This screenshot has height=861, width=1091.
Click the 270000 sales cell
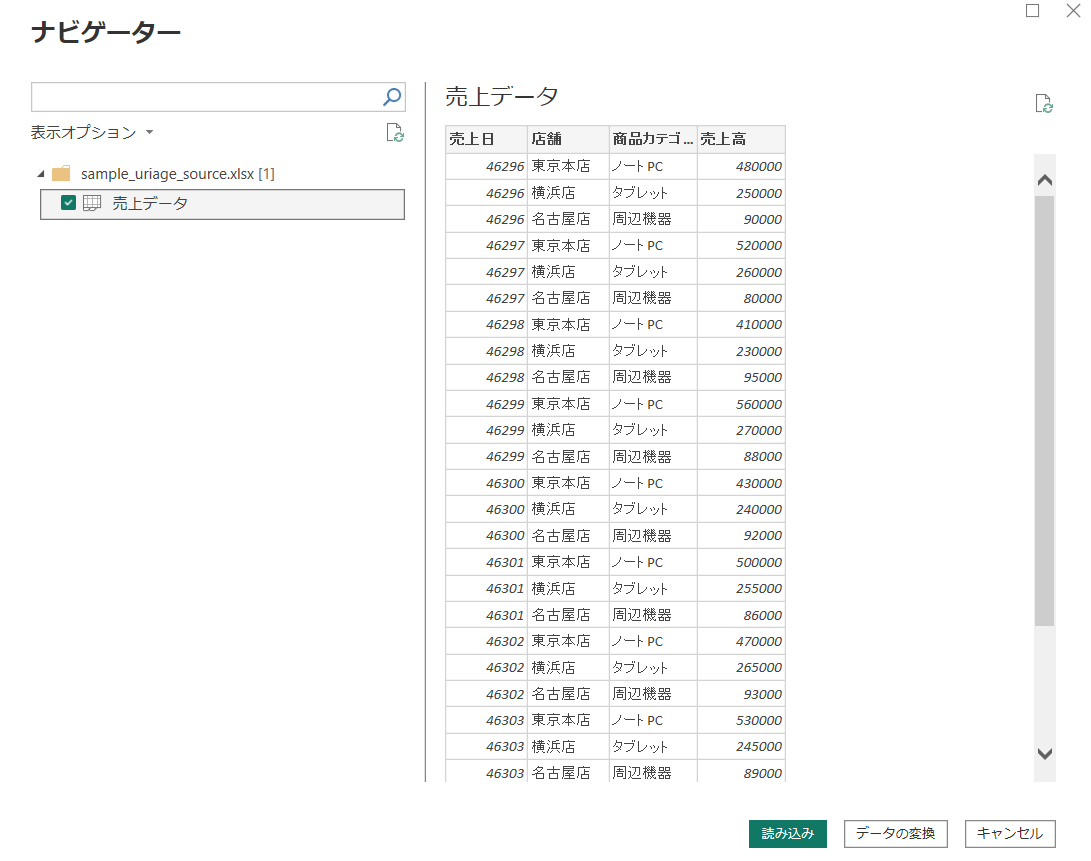(741, 430)
